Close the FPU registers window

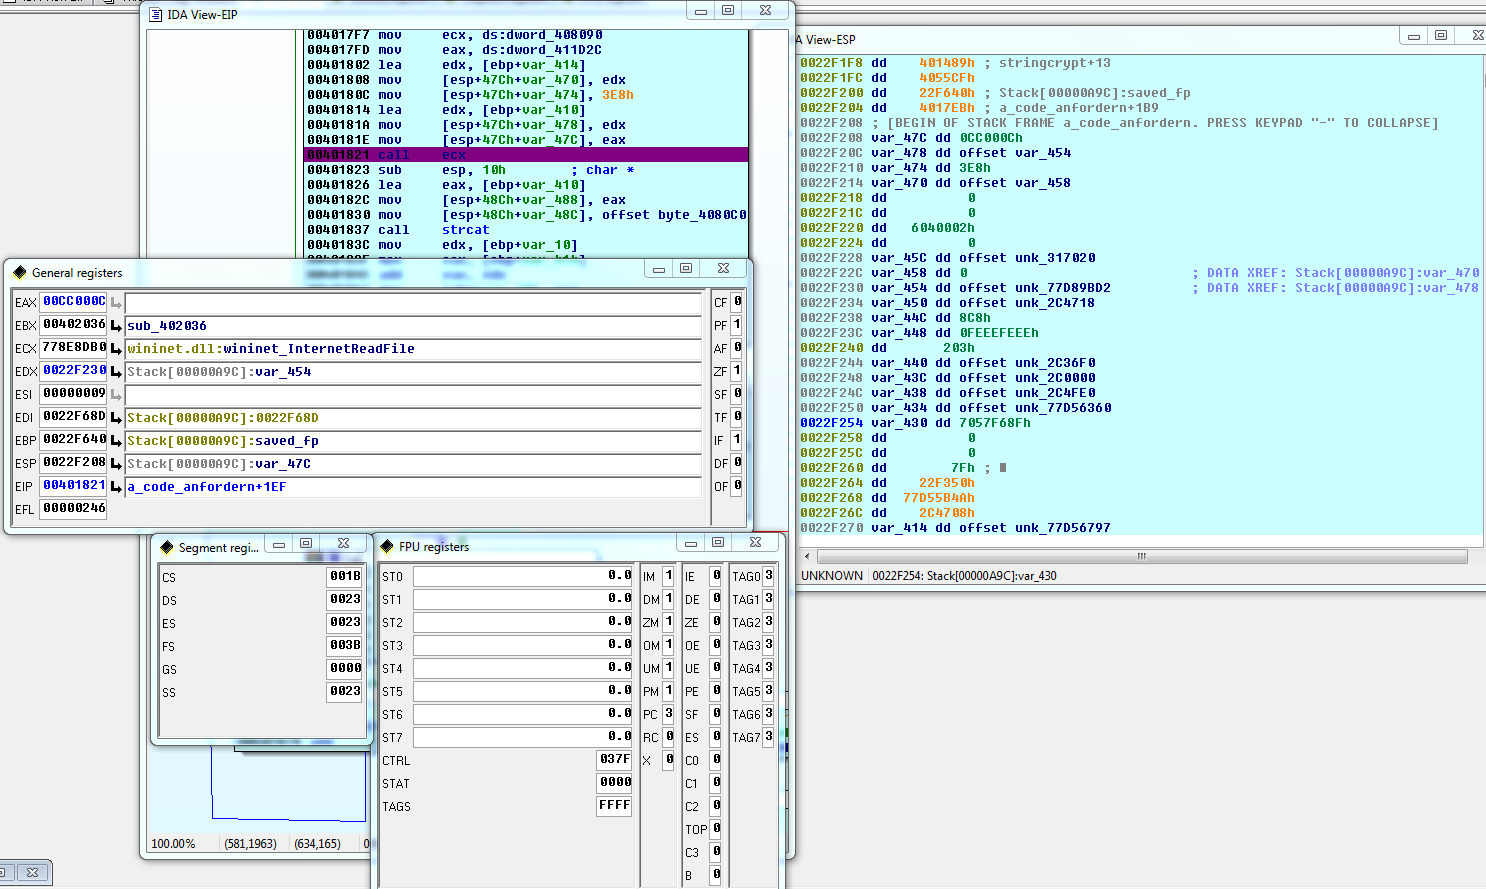(756, 543)
